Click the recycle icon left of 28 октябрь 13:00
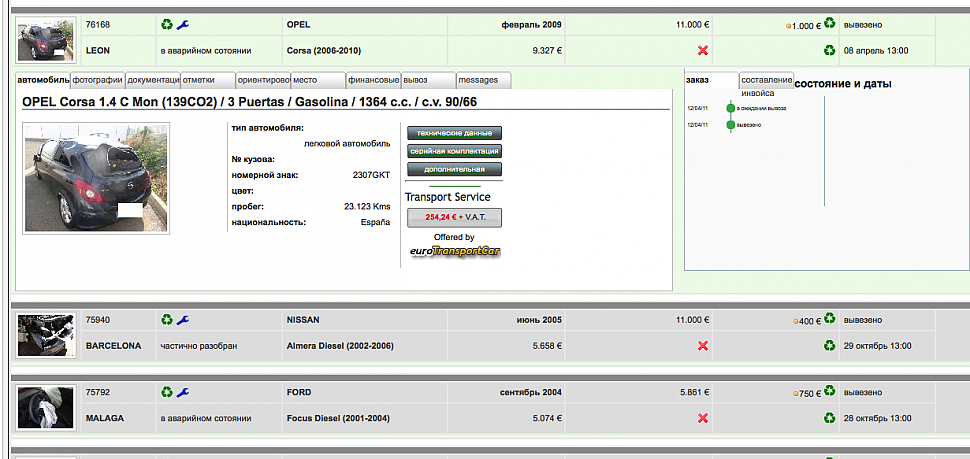This screenshot has width=970, height=459. click(x=830, y=418)
